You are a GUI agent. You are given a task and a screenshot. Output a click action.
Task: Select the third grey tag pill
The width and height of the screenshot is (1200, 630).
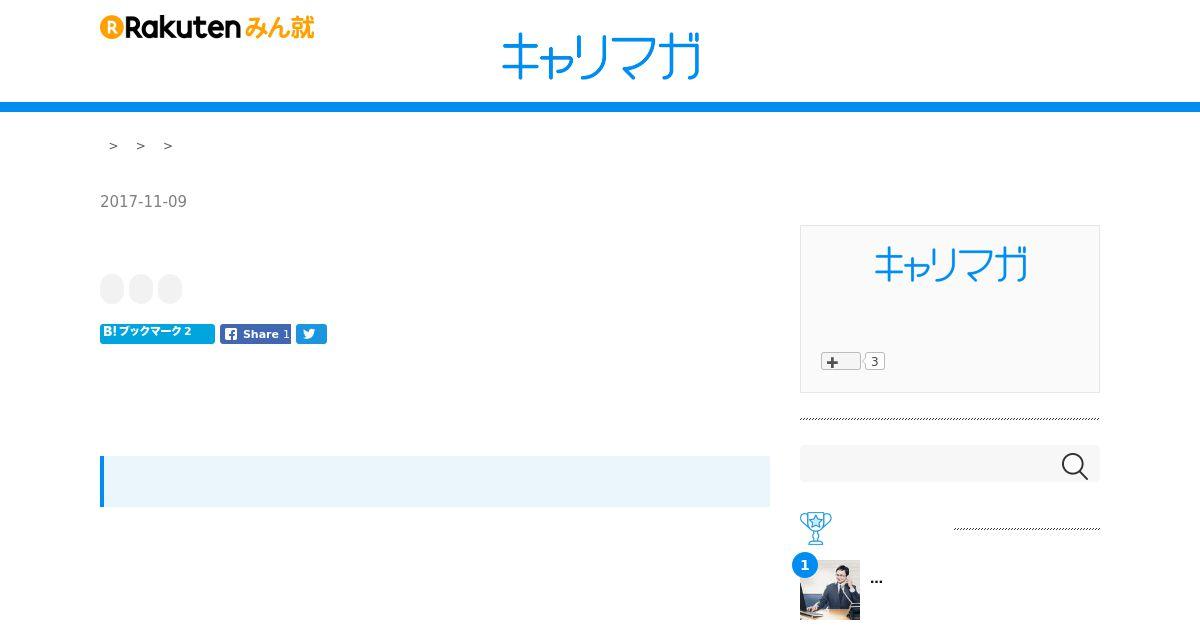pos(170,289)
